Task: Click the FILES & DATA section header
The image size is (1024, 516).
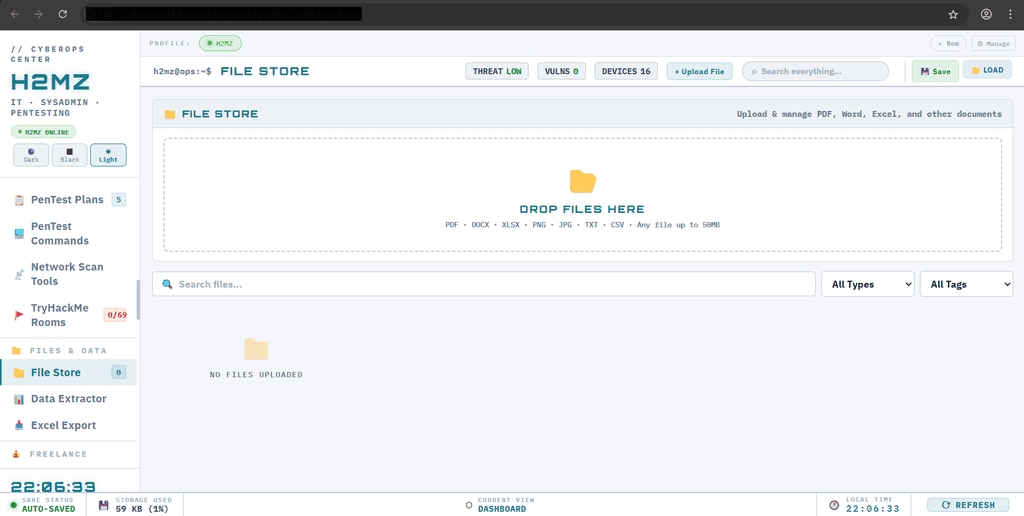Action: [x=68, y=351]
